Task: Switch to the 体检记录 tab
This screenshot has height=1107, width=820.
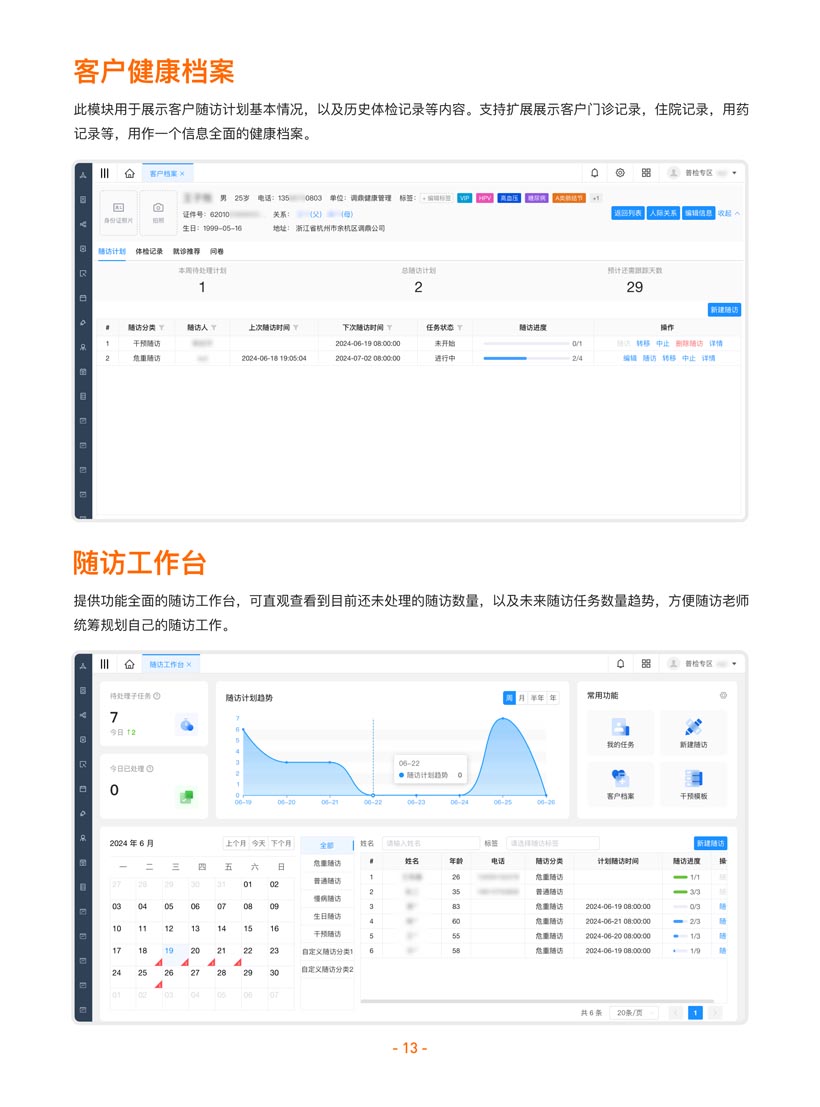Action: coord(149,252)
